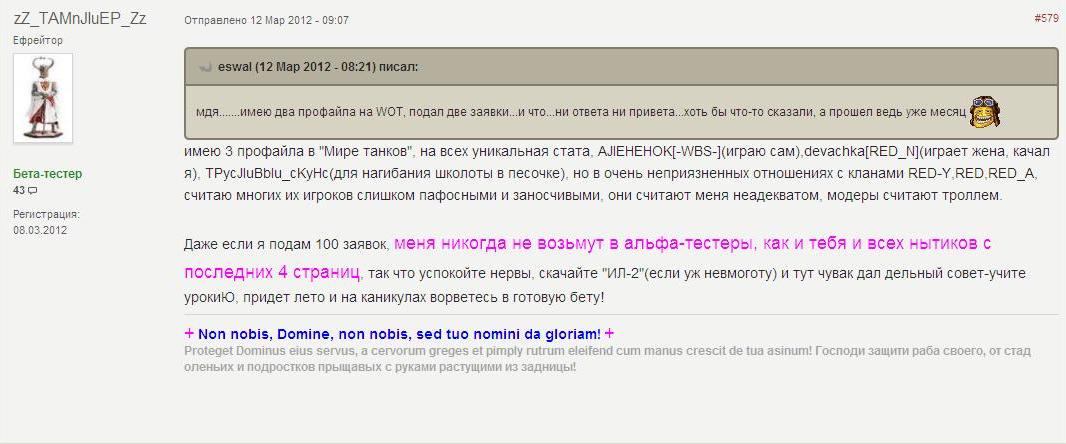This screenshot has width=1066, height=444.
Task: Click quote header 'eswal (12 Мар 2012 - 08:21) писал:'
Action: (318, 67)
